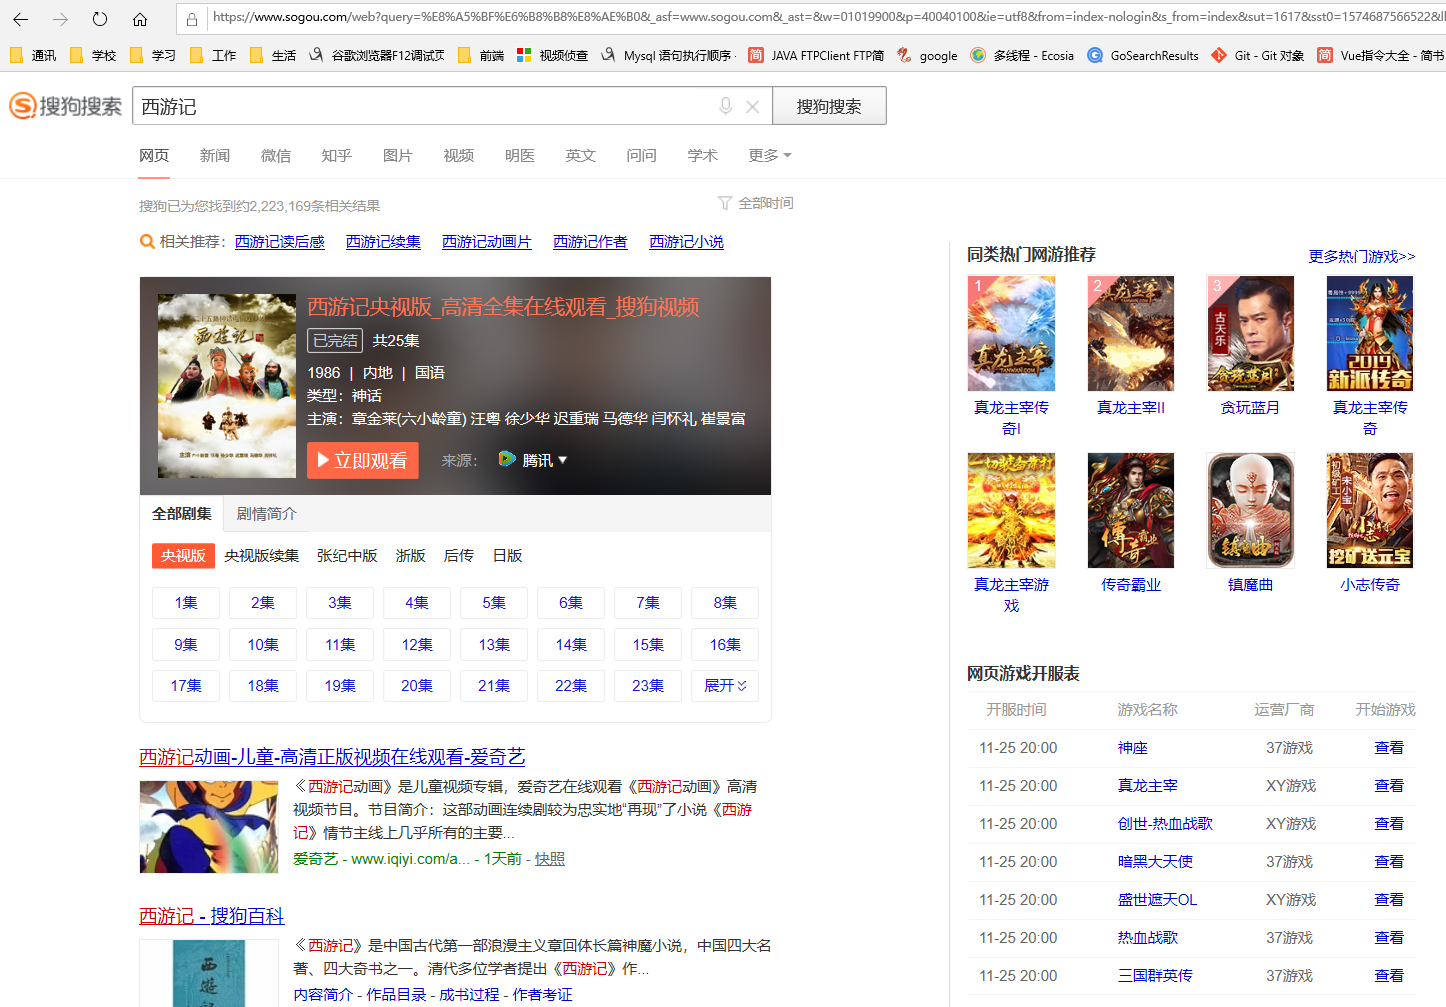
Task: Open the 快照 cached page link
Action: (550, 858)
